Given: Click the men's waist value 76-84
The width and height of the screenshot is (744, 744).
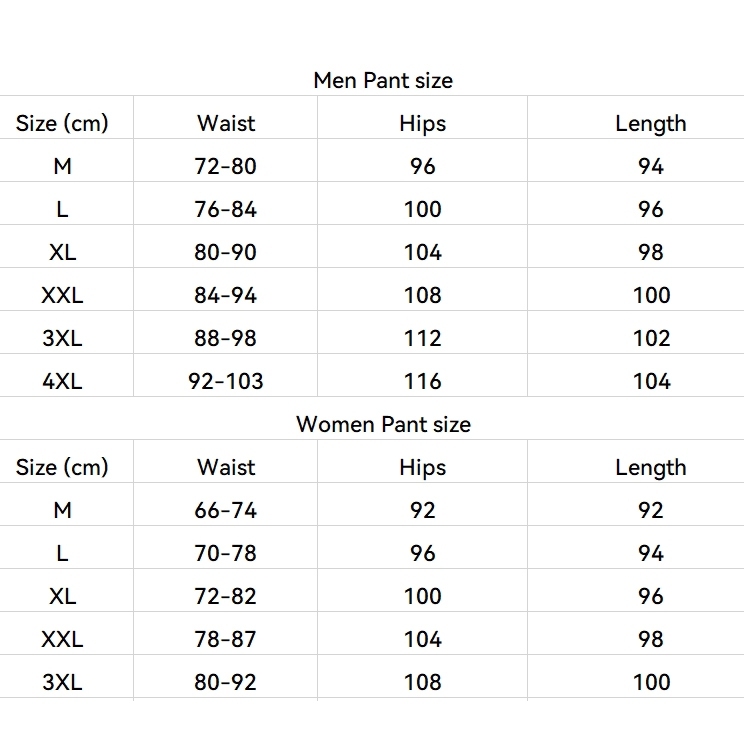Looking at the screenshot, I should coord(226,209).
